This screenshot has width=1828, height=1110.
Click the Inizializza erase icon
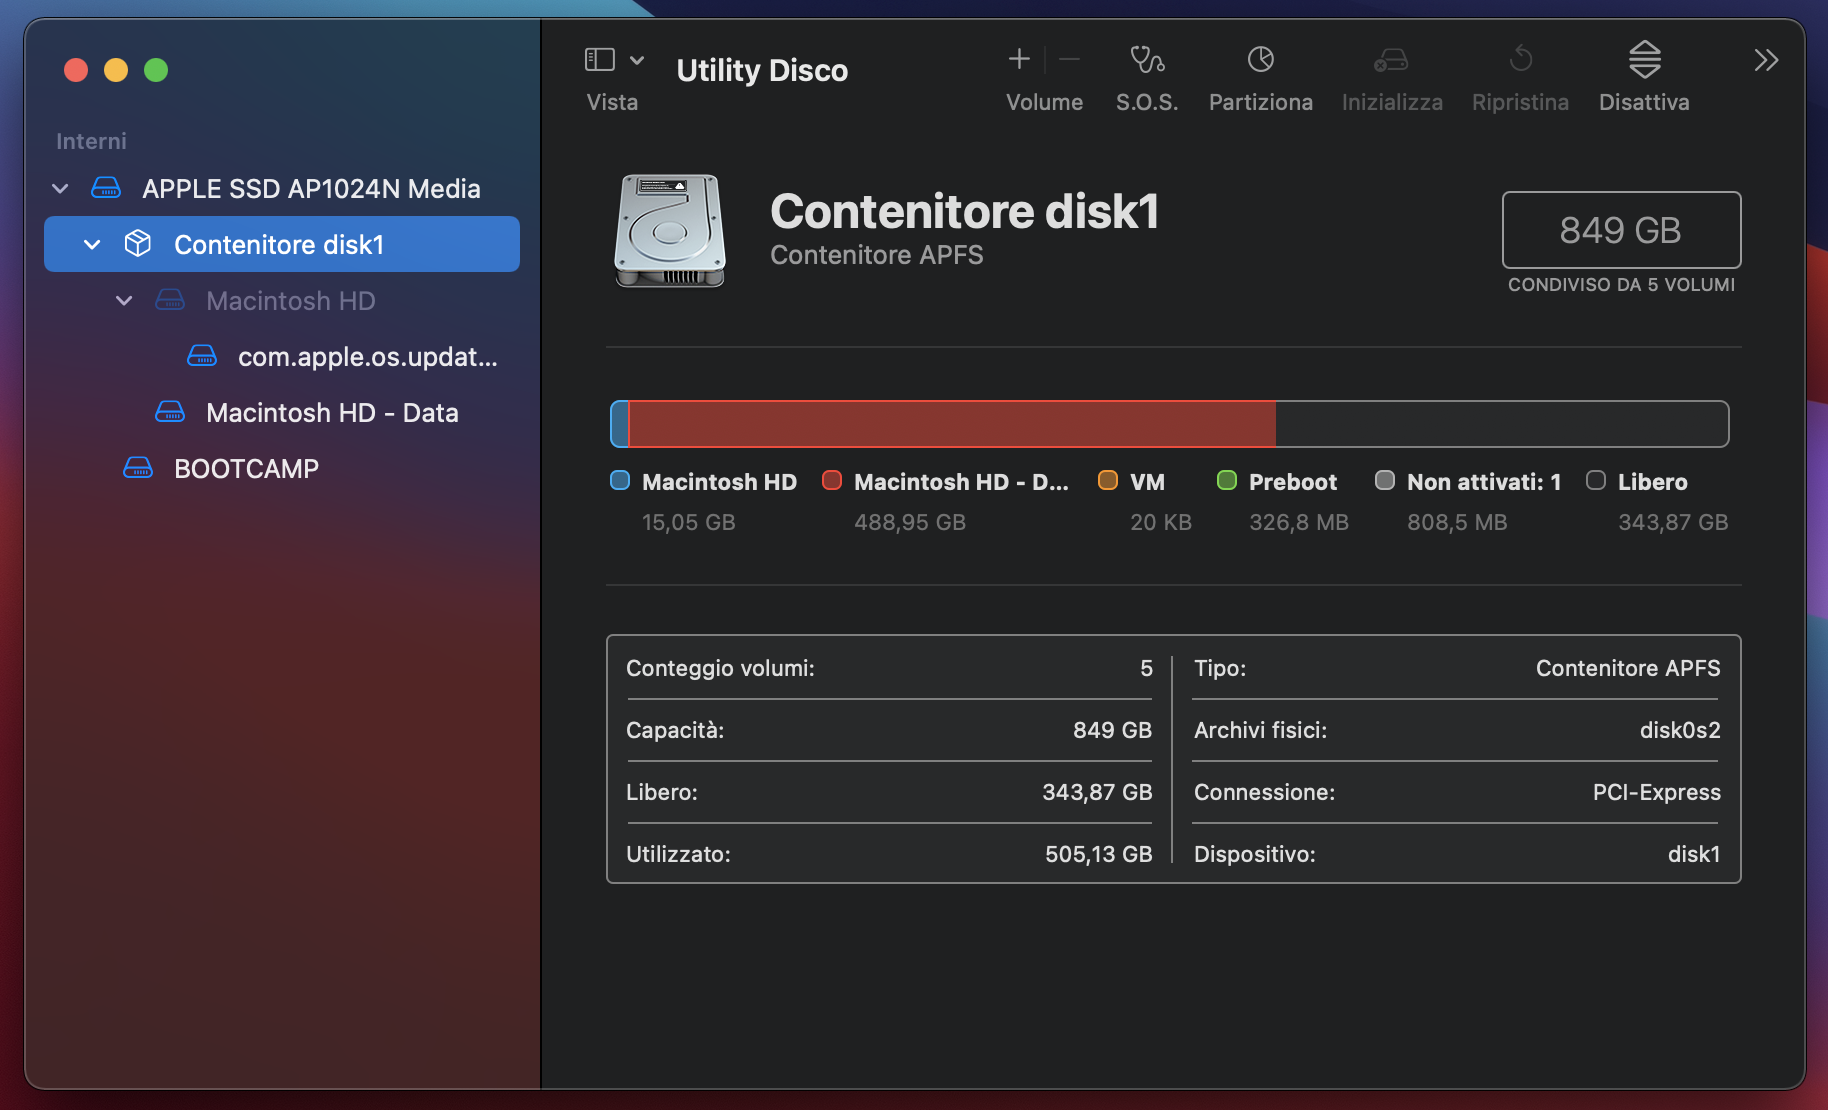pos(1391,60)
